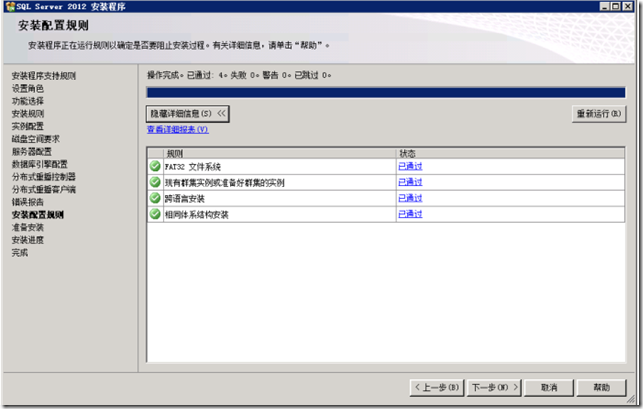The image size is (643, 409).
Task: Select 安装进度 step in sidebar
Action: pos(27,240)
